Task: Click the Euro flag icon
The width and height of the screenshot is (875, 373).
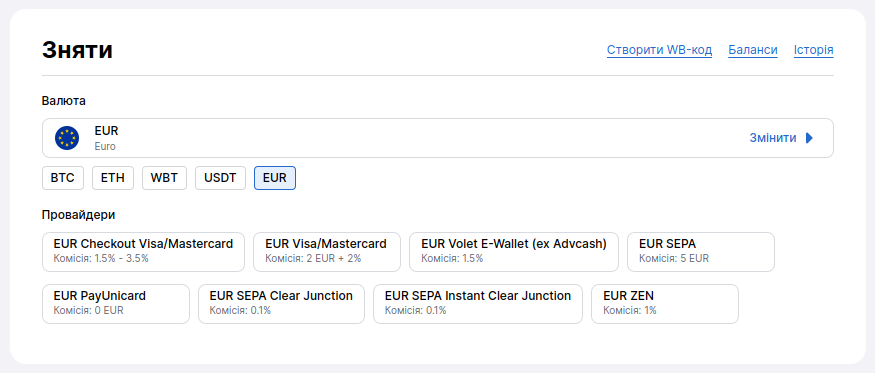Action: pos(67,138)
